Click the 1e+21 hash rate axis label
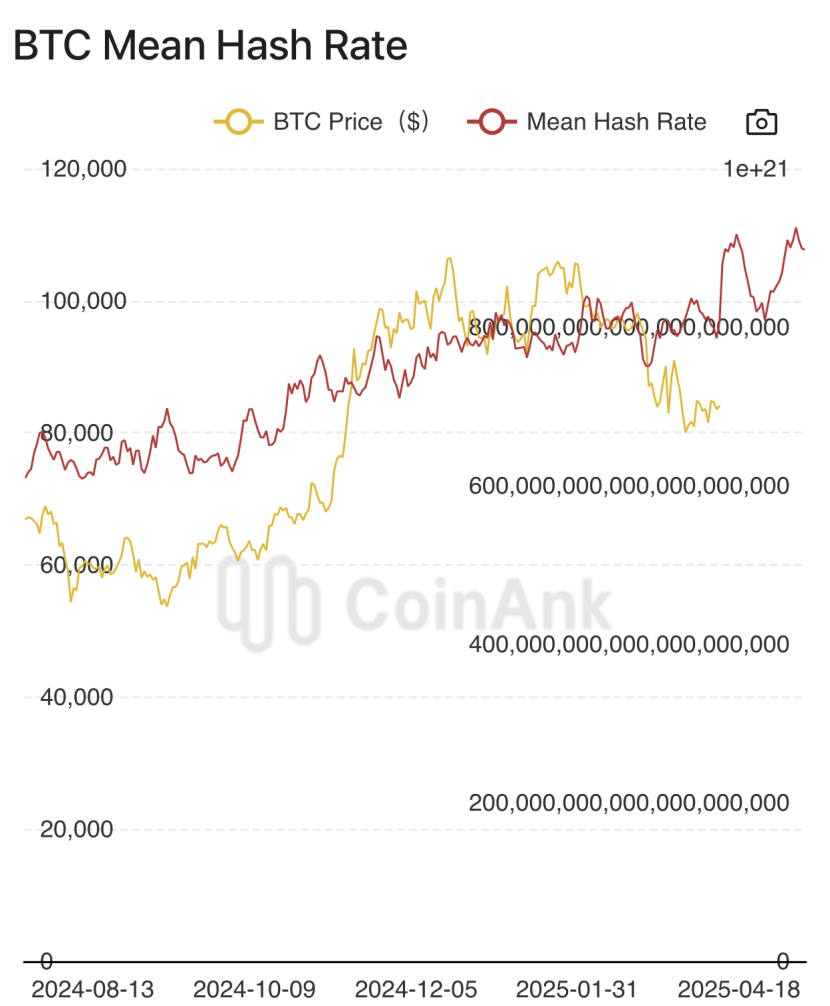This screenshot has height=1006, width=830. tap(755, 169)
